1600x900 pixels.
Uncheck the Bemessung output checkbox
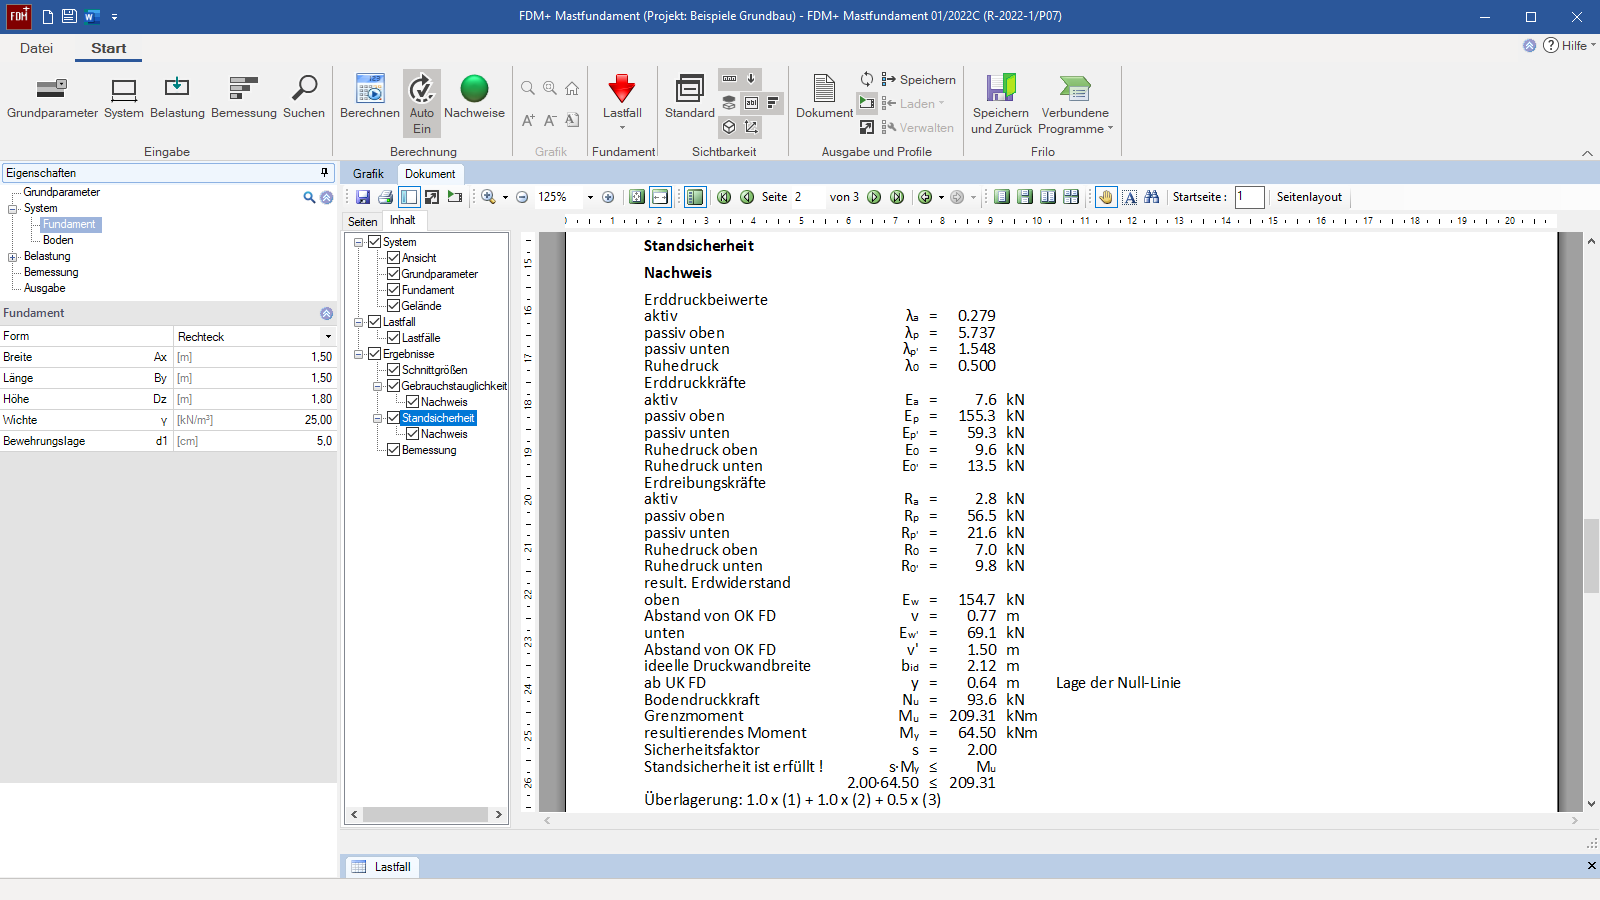tap(394, 450)
